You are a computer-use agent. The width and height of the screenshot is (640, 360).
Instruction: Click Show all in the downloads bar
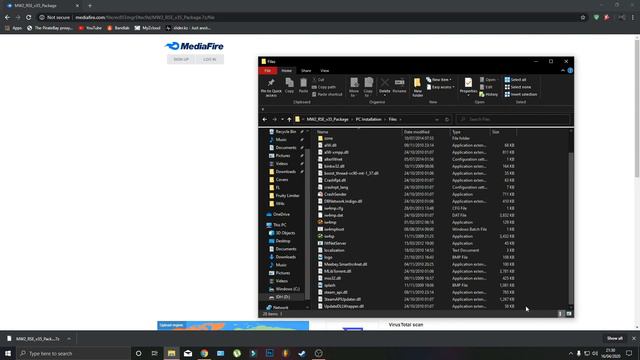click(x=614, y=338)
